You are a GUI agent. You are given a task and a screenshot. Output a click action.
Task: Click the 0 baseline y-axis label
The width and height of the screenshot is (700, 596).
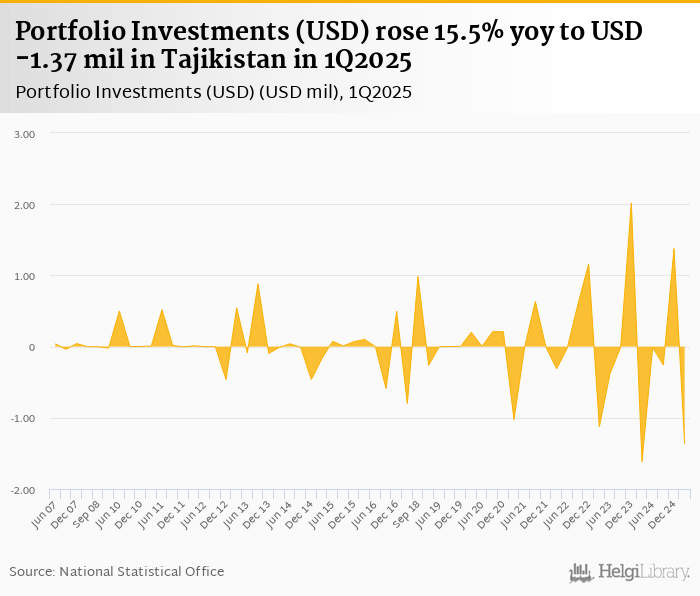point(31,348)
